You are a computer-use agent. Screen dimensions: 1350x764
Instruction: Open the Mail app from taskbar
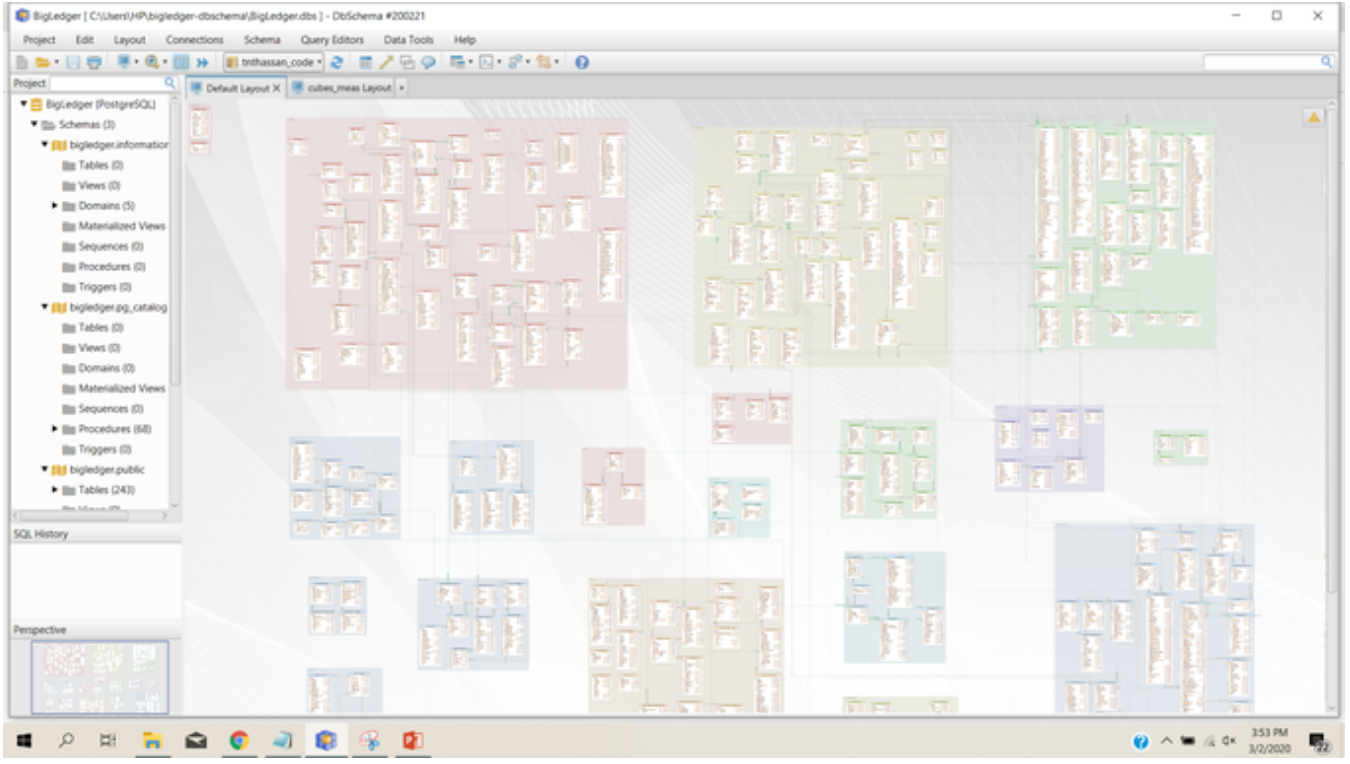(x=196, y=742)
